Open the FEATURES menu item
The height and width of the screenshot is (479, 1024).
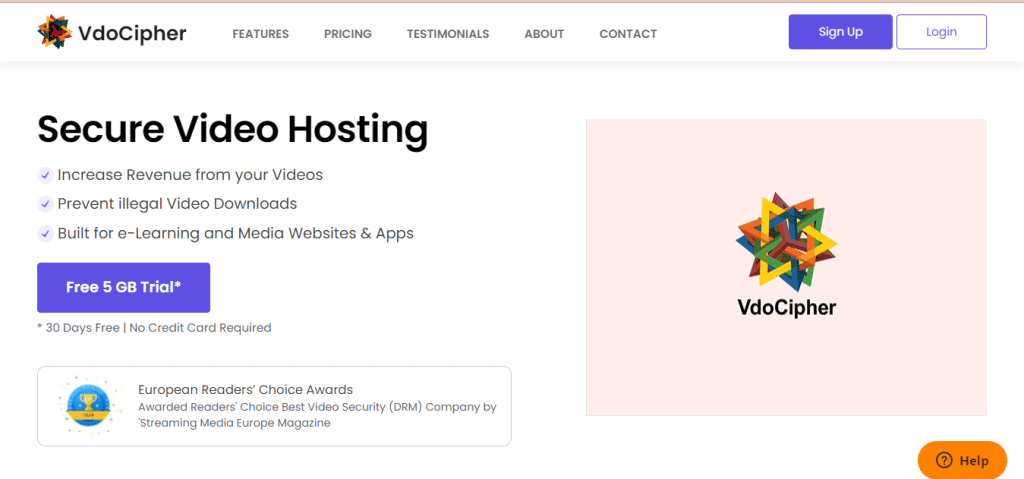pyautogui.click(x=260, y=34)
